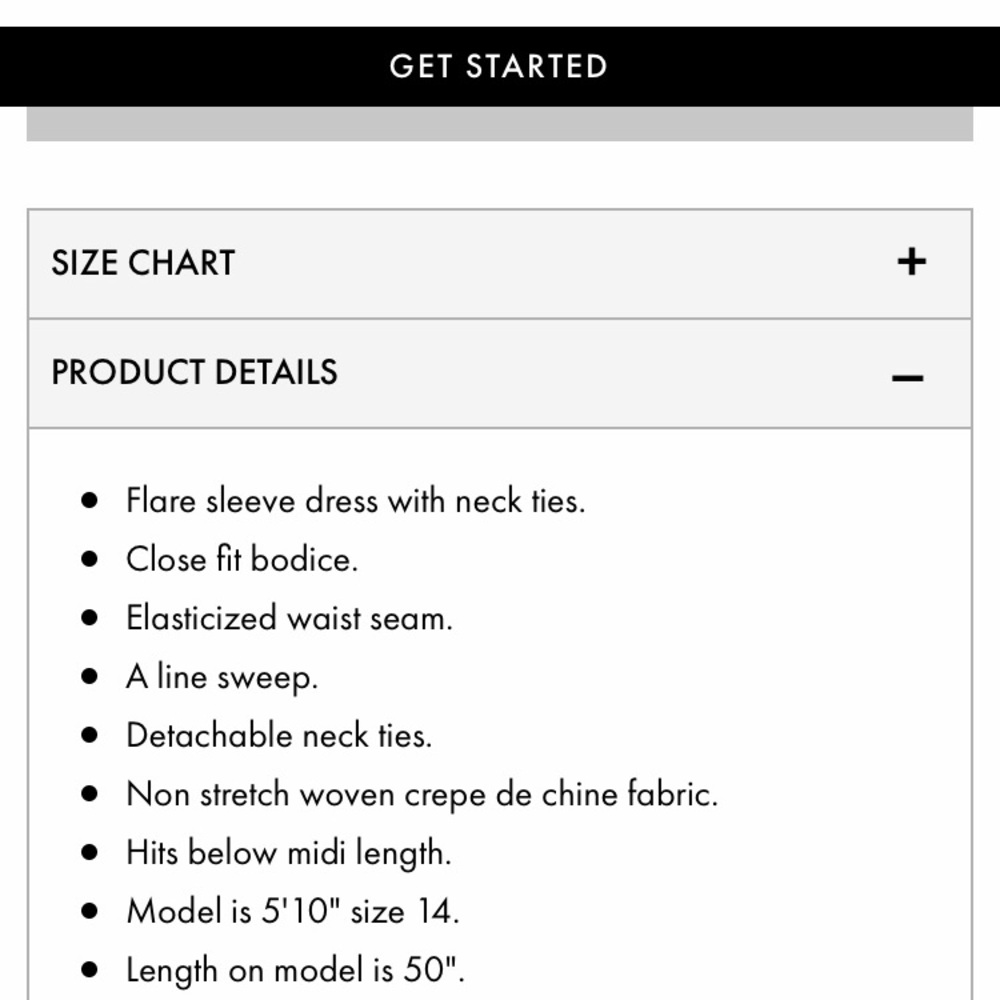The width and height of the screenshot is (1000, 1000).
Task: Click the 'Elasticized waist seam' line
Action: (x=289, y=618)
